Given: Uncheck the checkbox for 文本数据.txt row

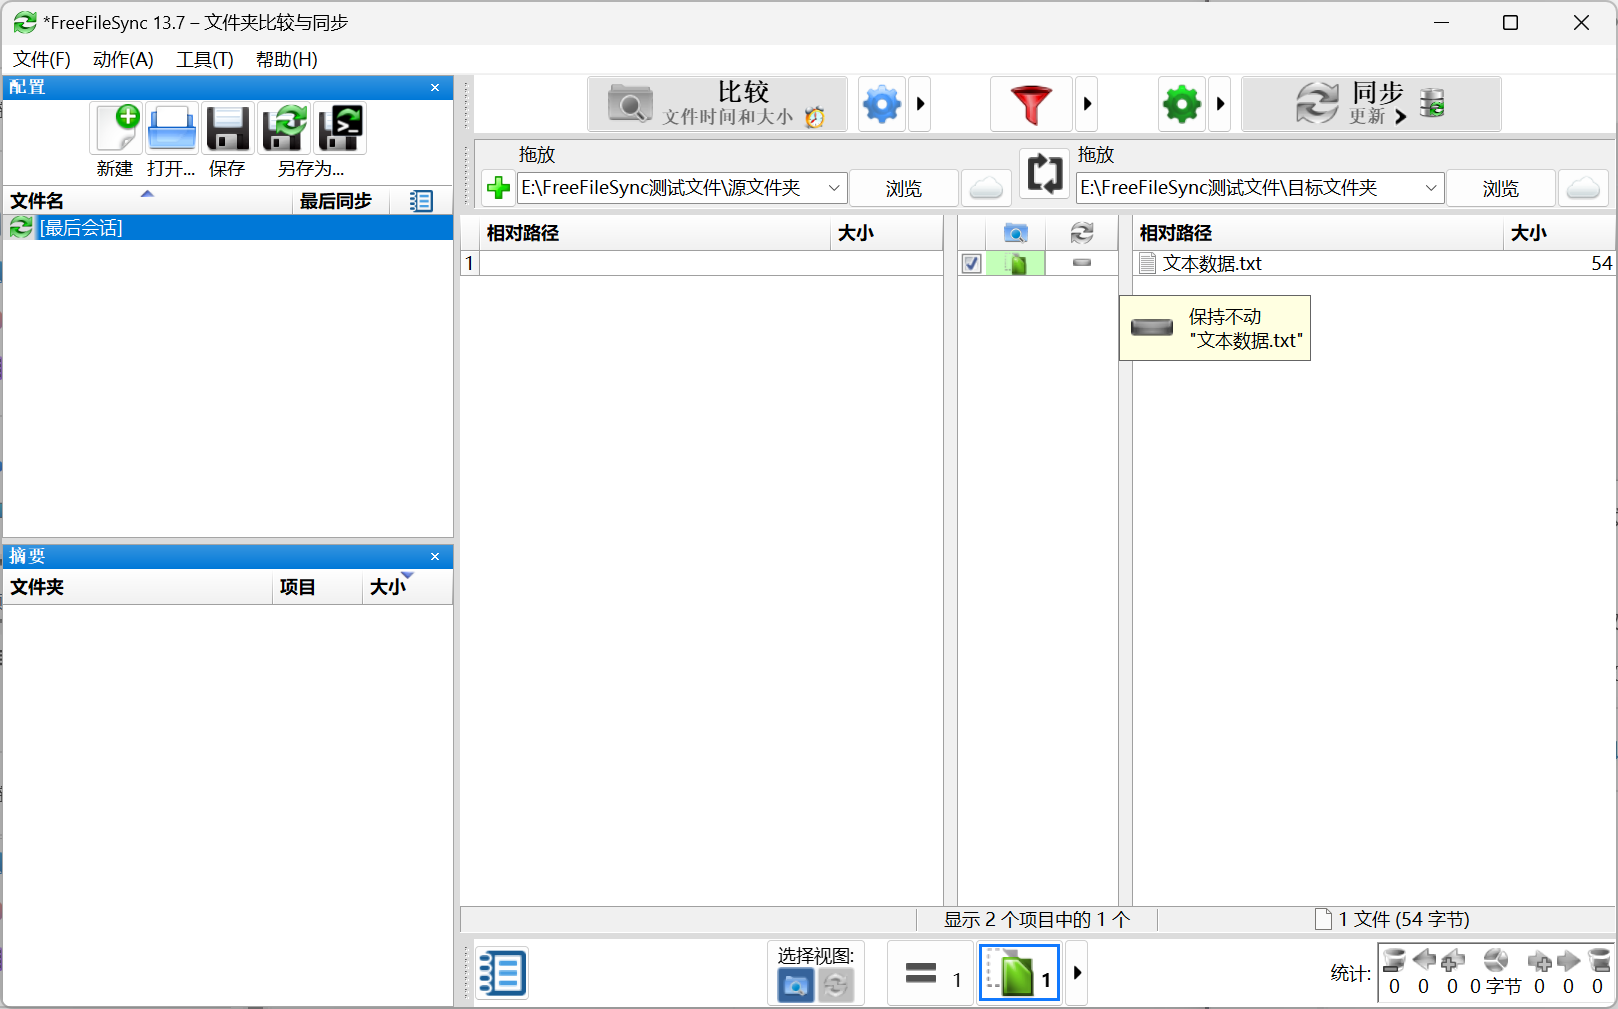Looking at the screenshot, I should pyautogui.click(x=971, y=264).
